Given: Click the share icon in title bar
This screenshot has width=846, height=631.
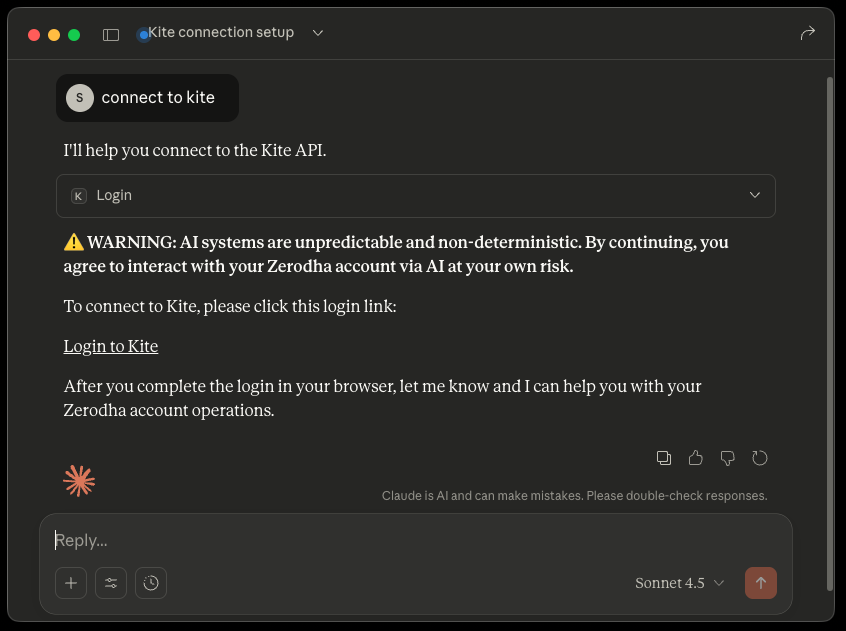Looking at the screenshot, I should pos(808,33).
